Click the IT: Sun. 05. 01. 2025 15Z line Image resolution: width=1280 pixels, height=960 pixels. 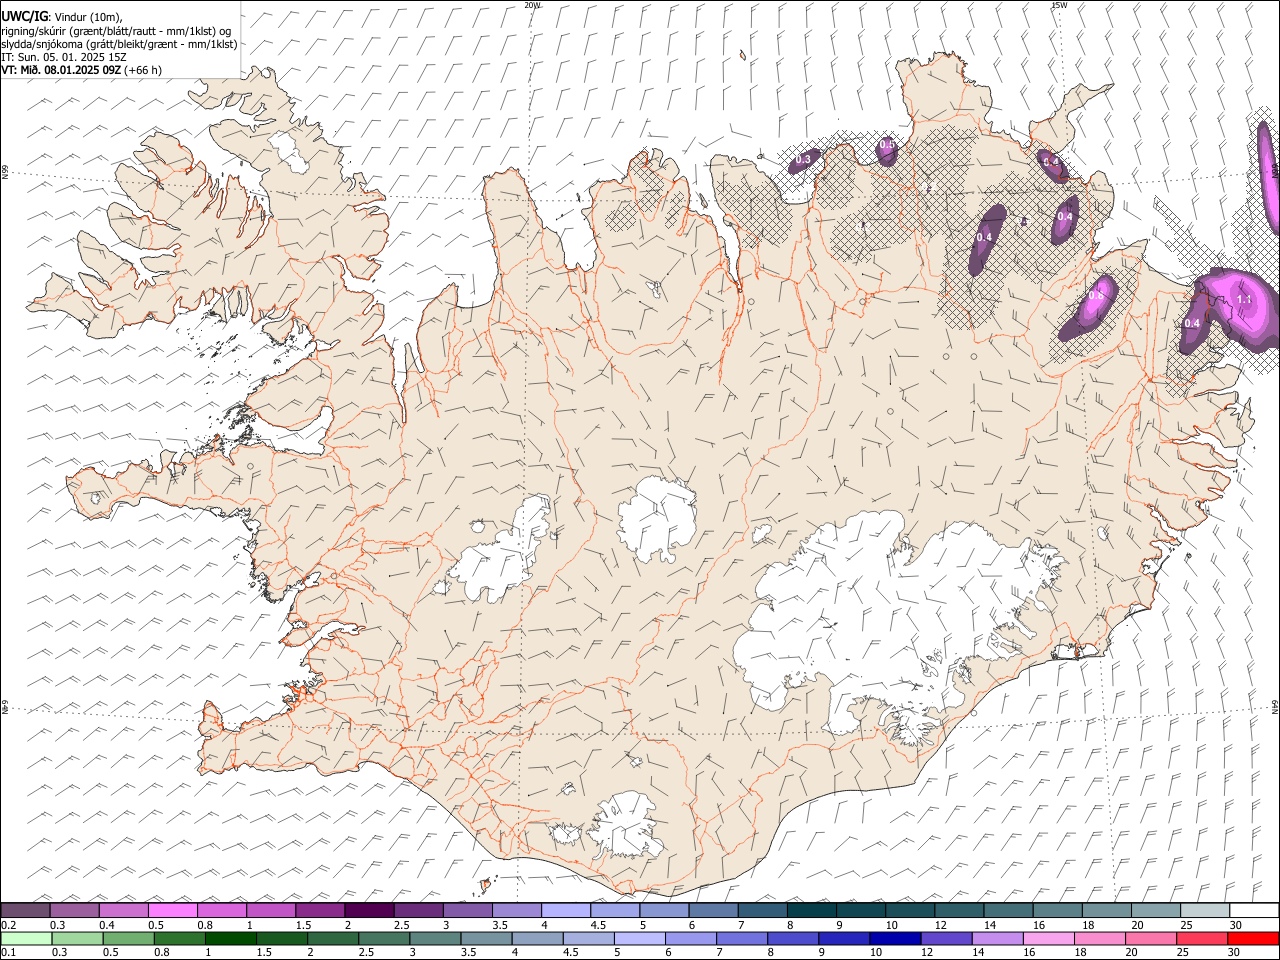click(x=64, y=57)
